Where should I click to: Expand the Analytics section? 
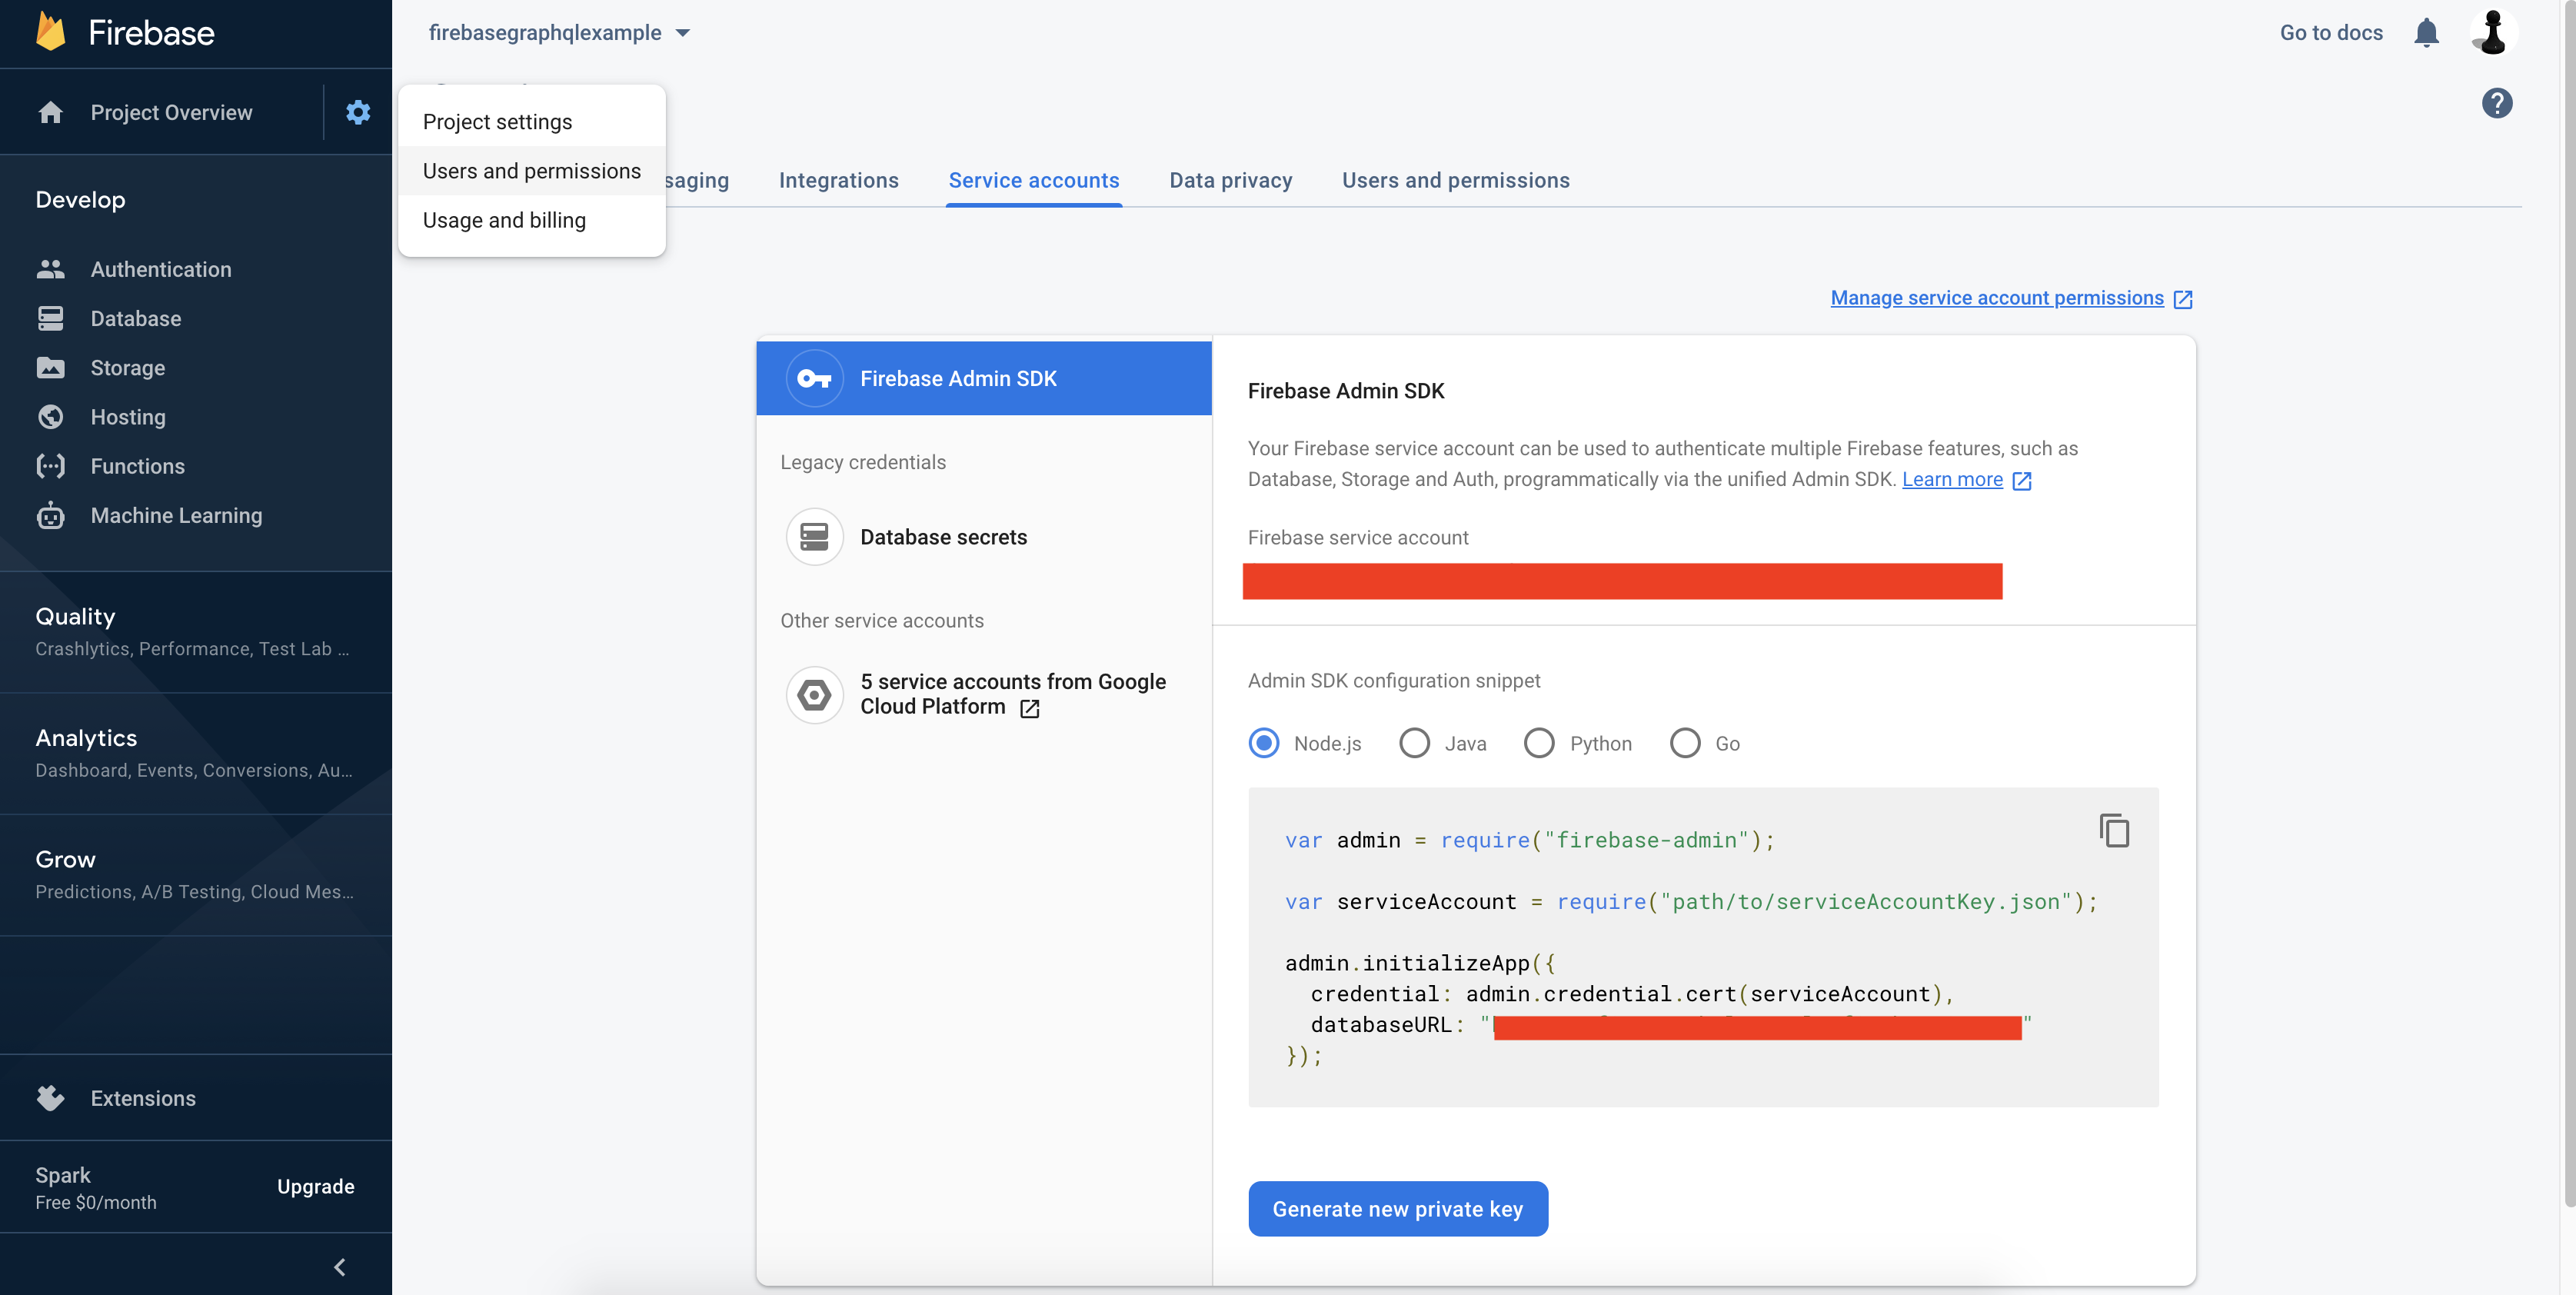[196, 753]
